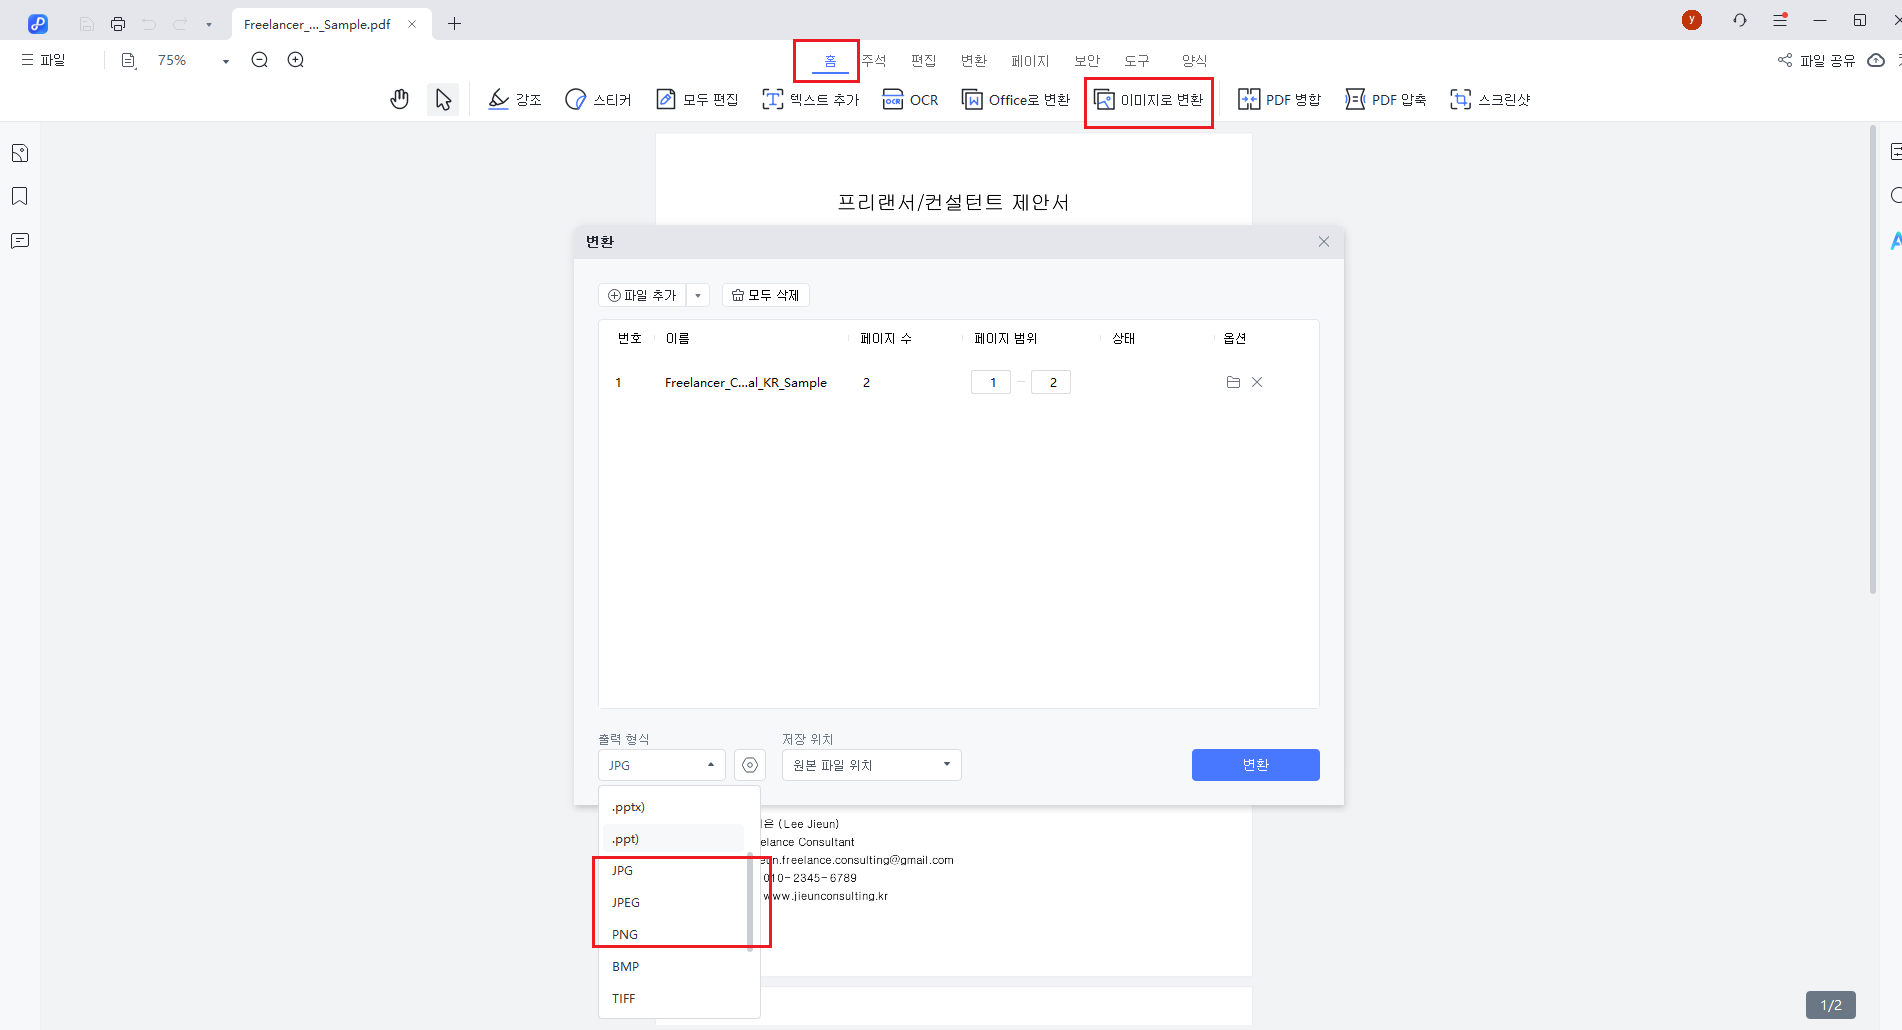Run OCR on the document
Image resolution: width=1902 pixels, height=1030 pixels.
pyautogui.click(x=910, y=99)
